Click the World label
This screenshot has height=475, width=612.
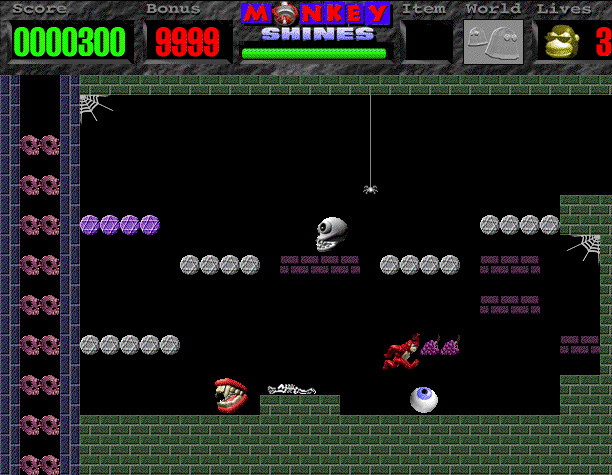(493, 9)
